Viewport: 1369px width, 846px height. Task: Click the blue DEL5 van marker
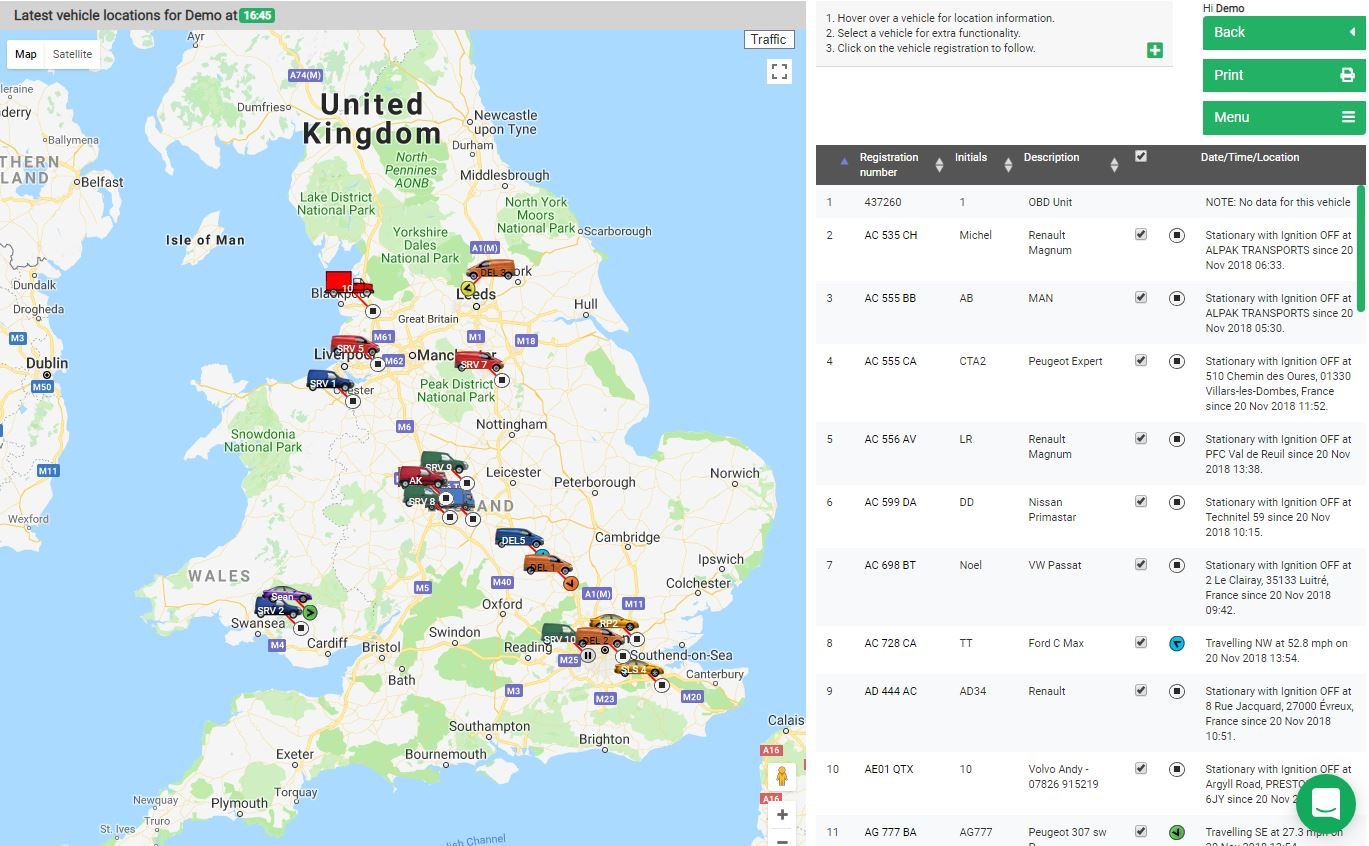(x=518, y=539)
